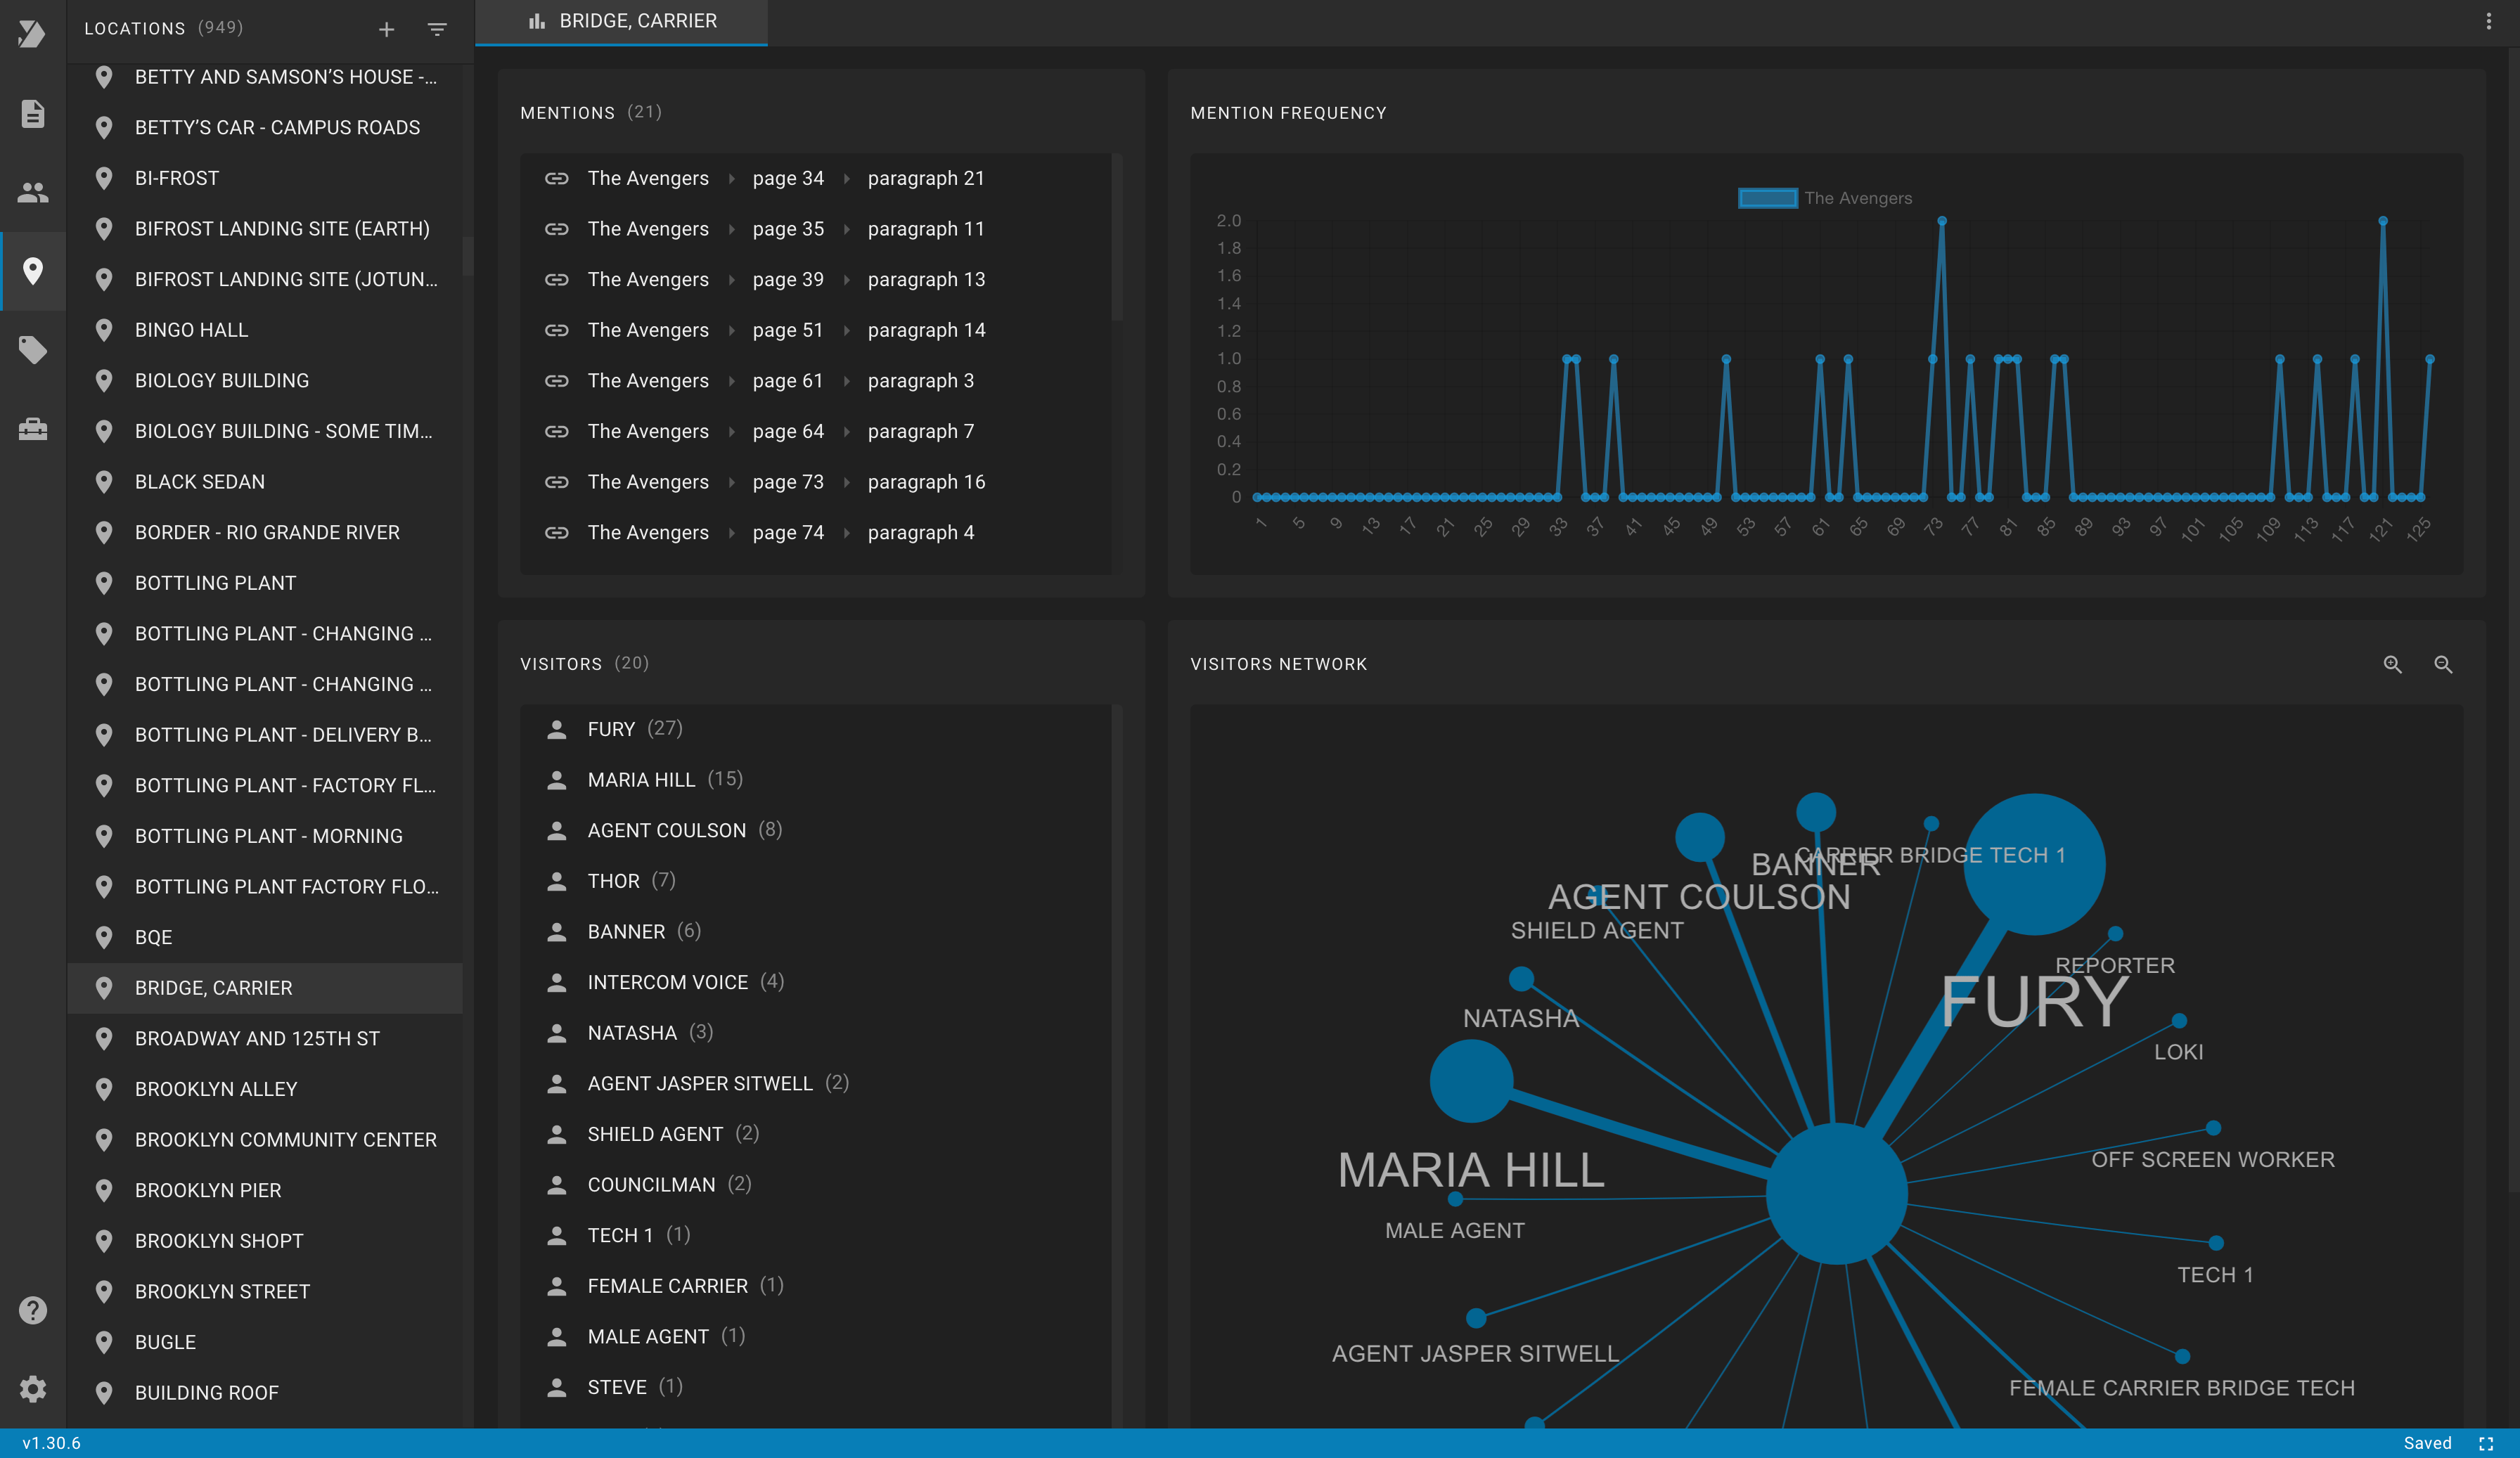Open AGENT JASPER SITWELL visitor entry
This screenshot has width=2520, height=1458.
[816, 1083]
